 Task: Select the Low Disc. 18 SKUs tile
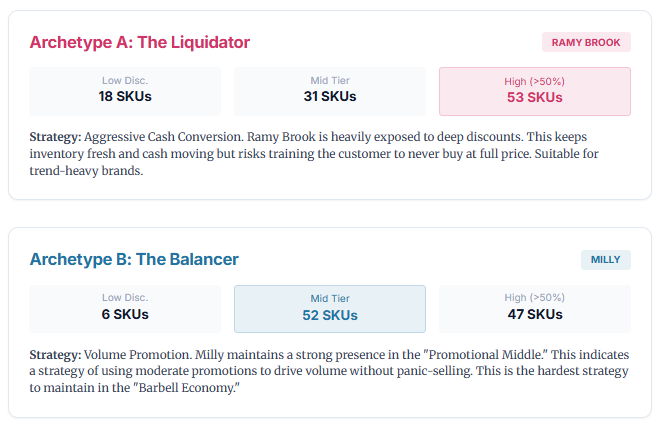click(x=125, y=91)
